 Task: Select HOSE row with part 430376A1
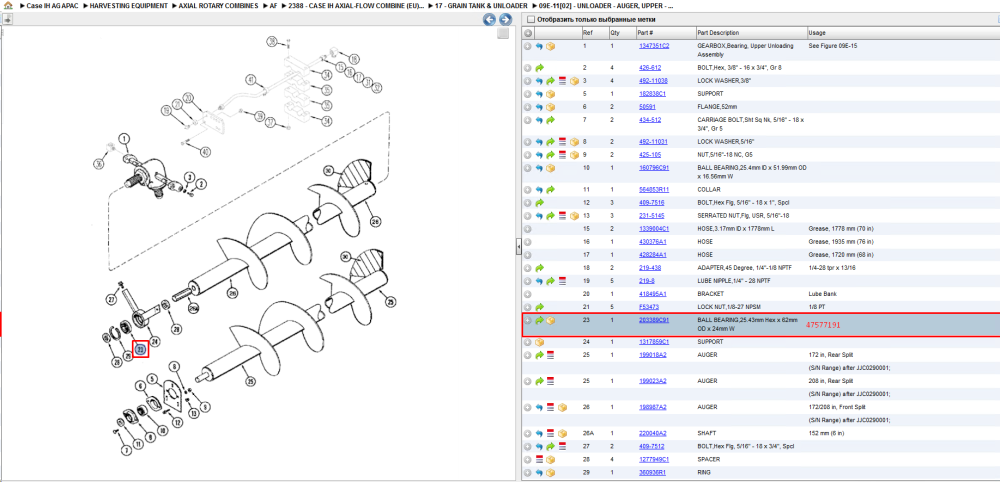(x=760, y=242)
